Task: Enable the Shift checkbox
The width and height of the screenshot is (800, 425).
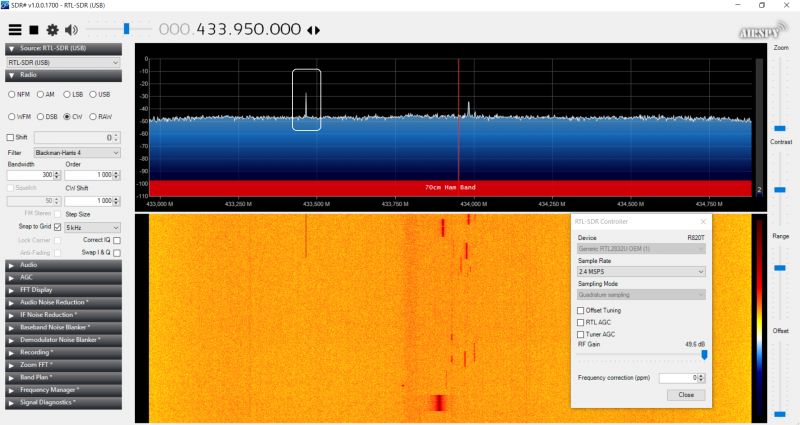Action: tap(10, 137)
